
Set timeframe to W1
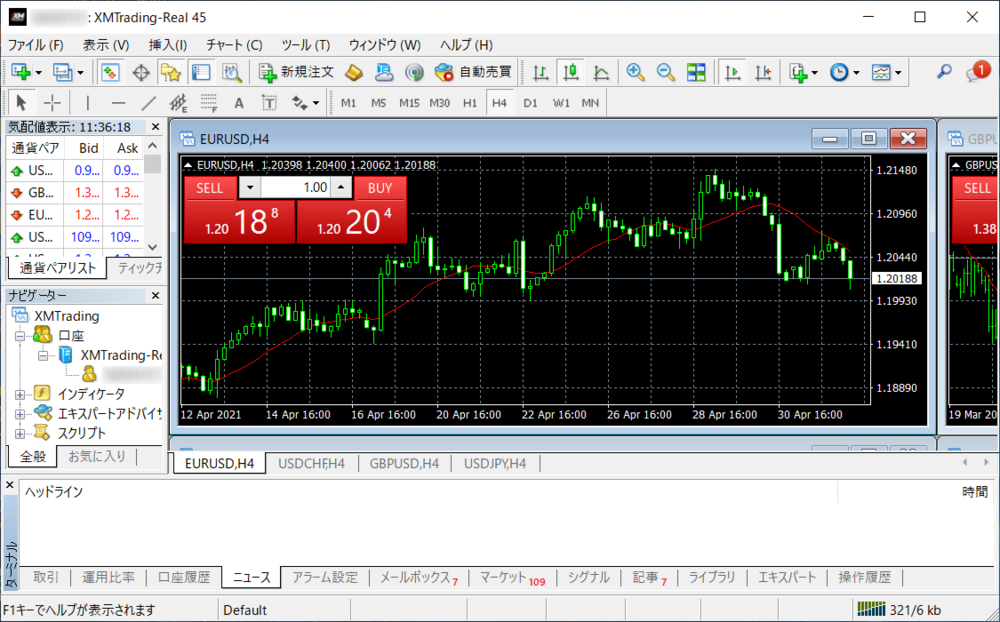pyautogui.click(x=561, y=103)
